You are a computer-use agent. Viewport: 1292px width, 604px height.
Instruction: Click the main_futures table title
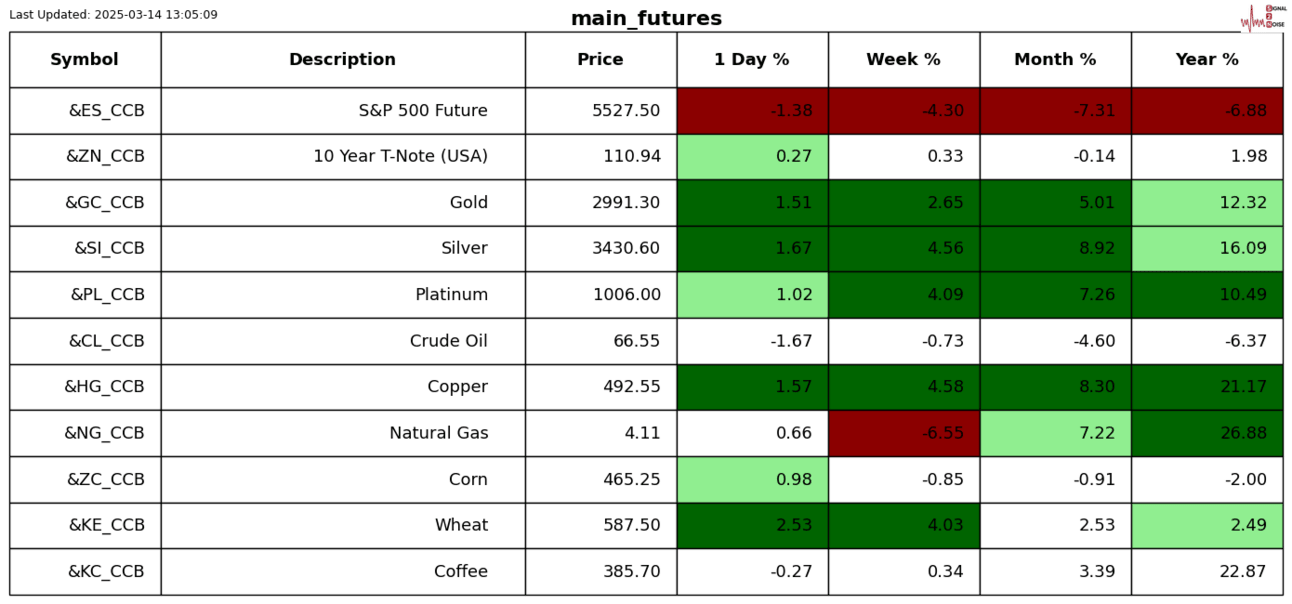coord(646,19)
